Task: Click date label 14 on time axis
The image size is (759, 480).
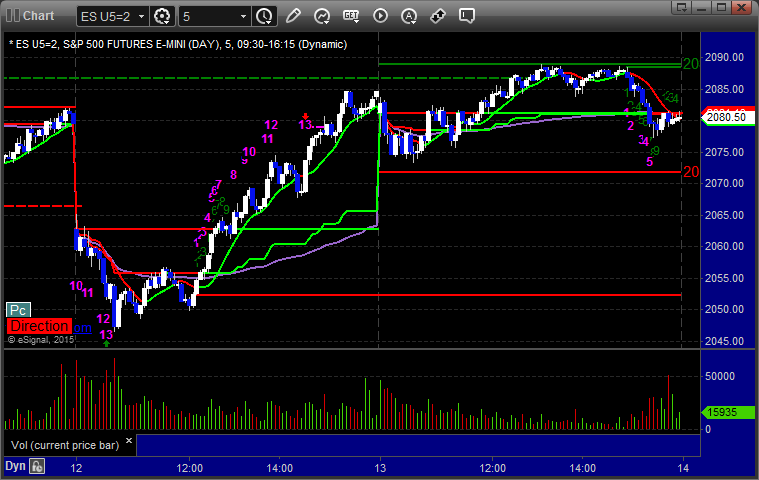Action: (683, 468)
